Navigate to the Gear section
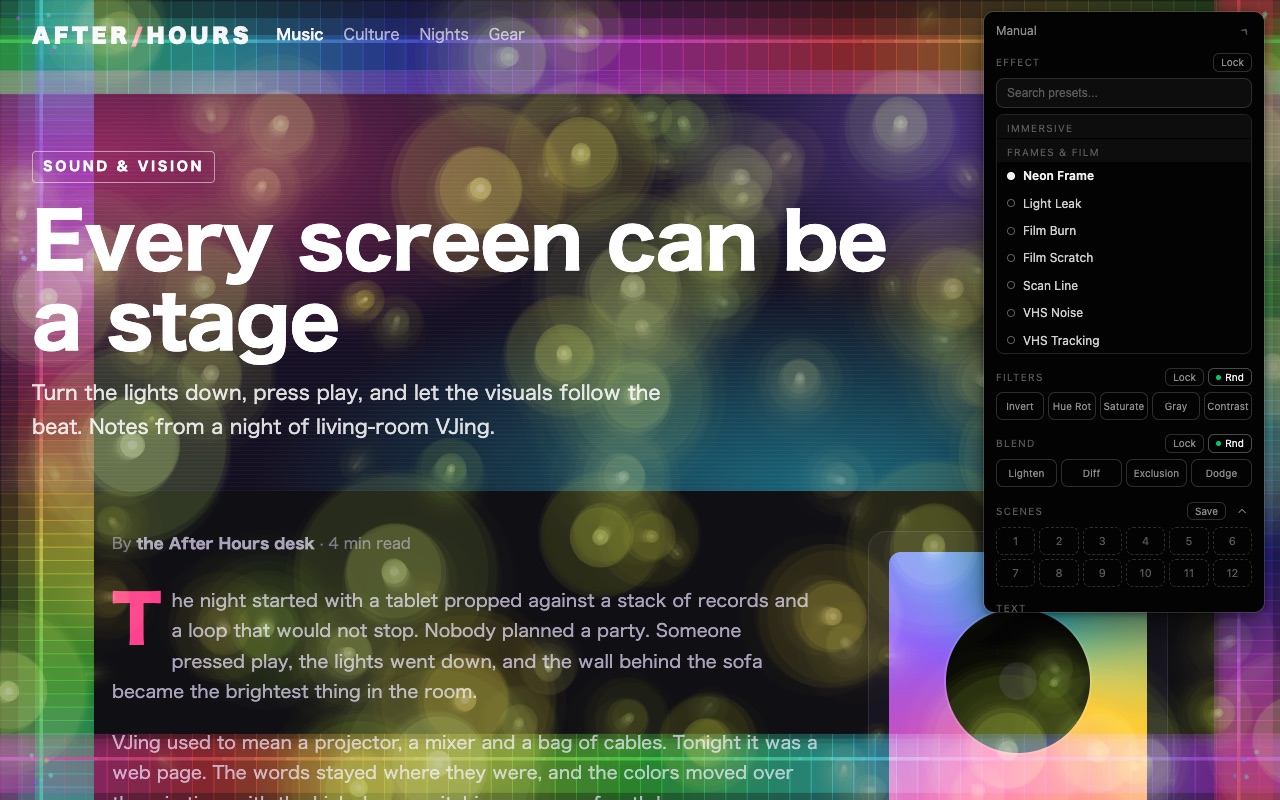 click(x=506, y=34)
